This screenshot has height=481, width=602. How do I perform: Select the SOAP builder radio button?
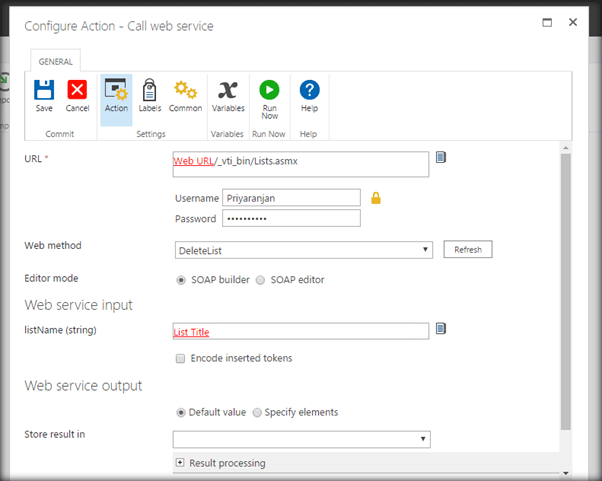(181, 280)
